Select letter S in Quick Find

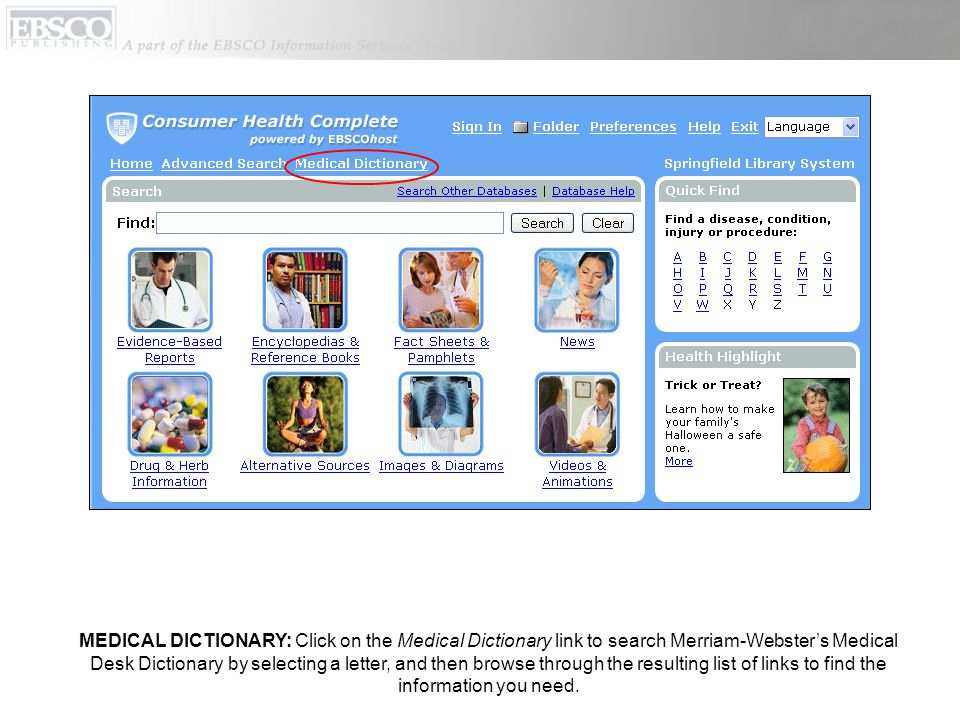778,289
